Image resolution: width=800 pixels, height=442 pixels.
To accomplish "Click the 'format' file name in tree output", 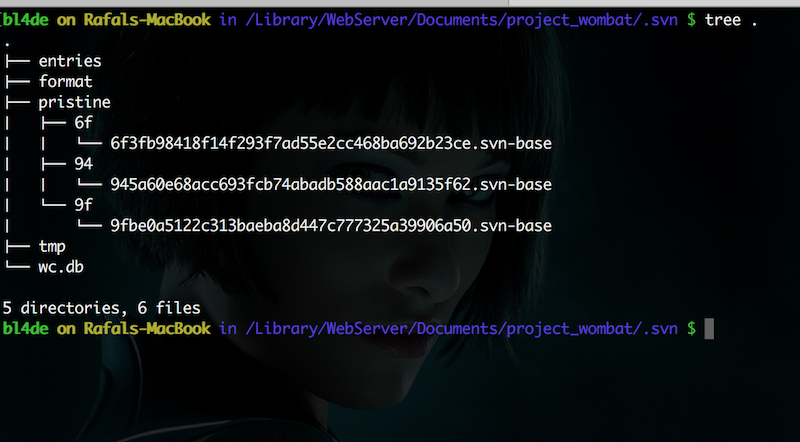I will pos(66,82).
